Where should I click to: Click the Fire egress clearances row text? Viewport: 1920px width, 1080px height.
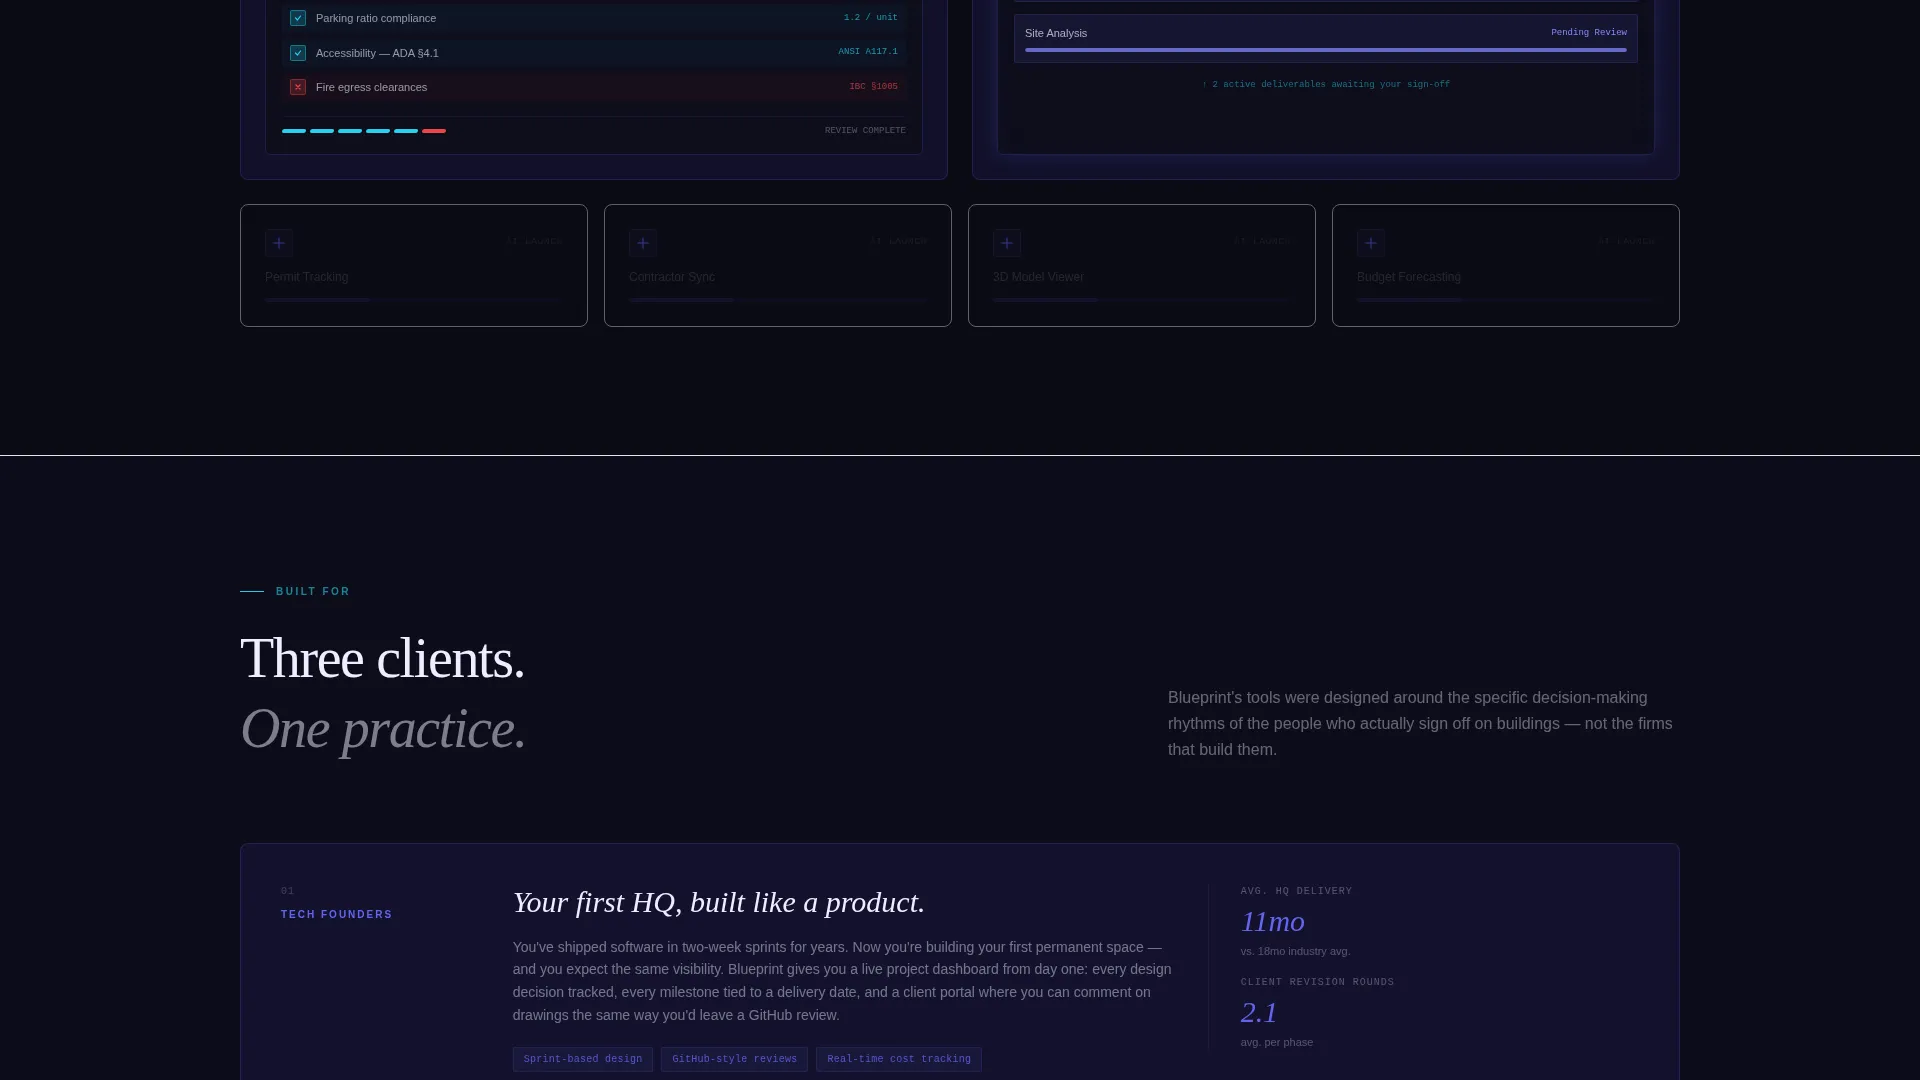371,88
